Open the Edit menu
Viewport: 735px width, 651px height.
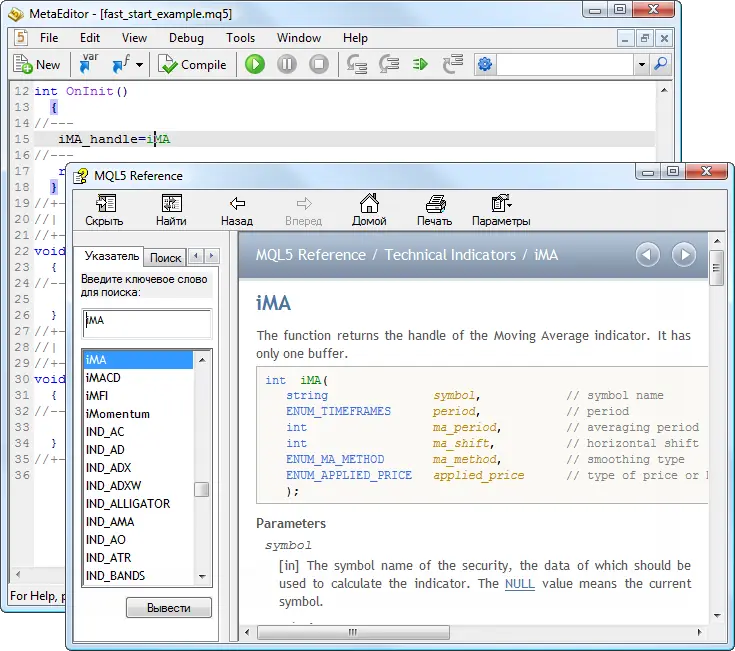coord(90,38)
